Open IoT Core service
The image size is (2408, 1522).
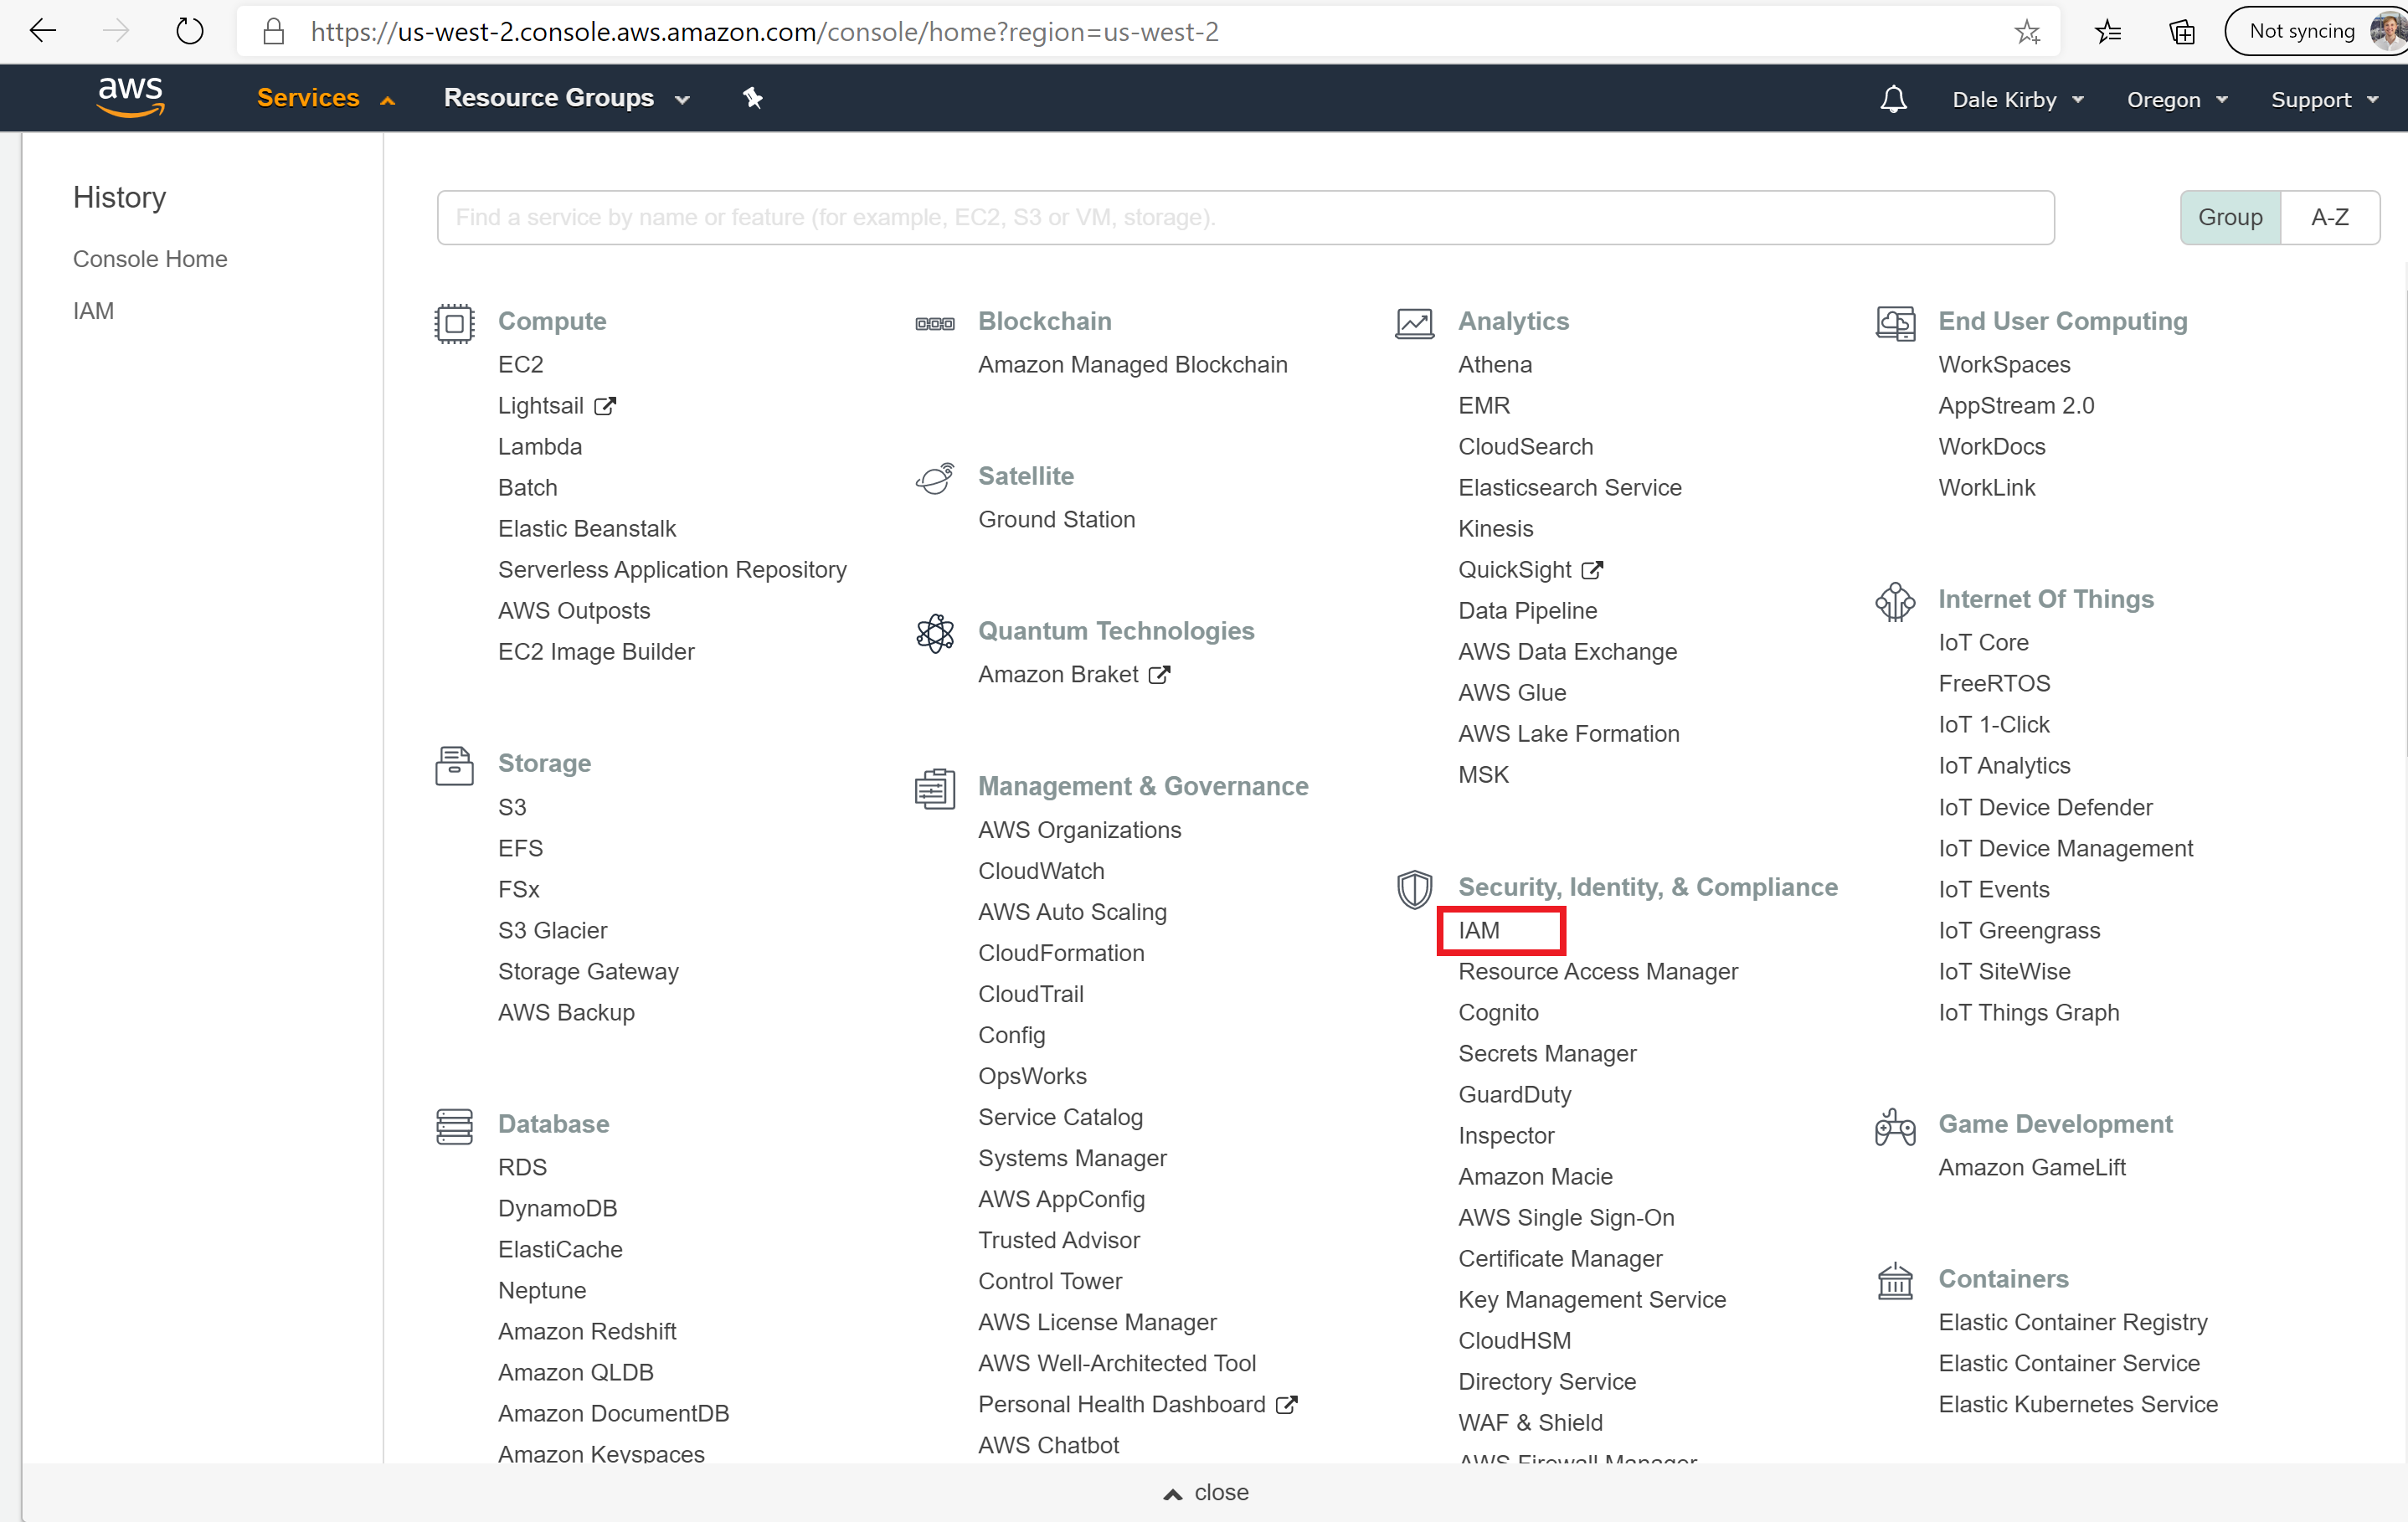click(1983, 642)
